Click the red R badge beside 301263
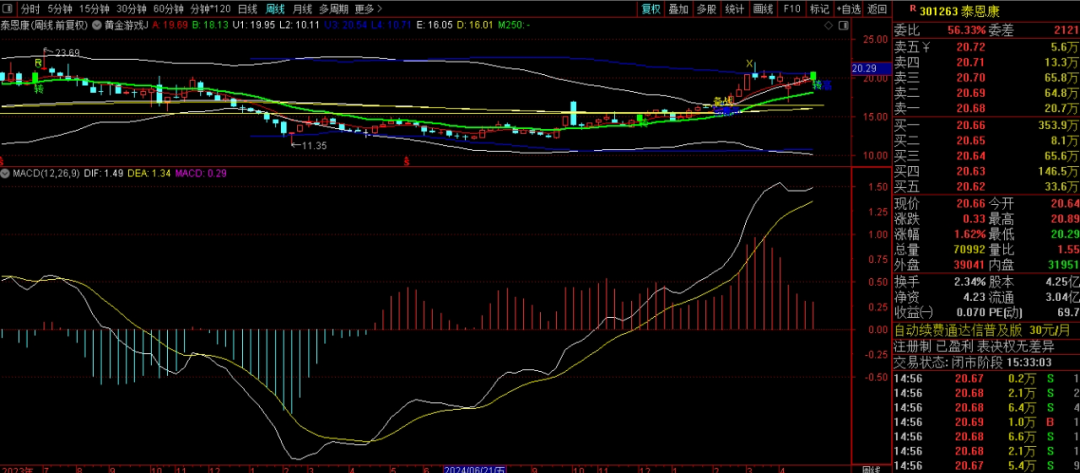Screen dimensions: 1080x473 913,8
